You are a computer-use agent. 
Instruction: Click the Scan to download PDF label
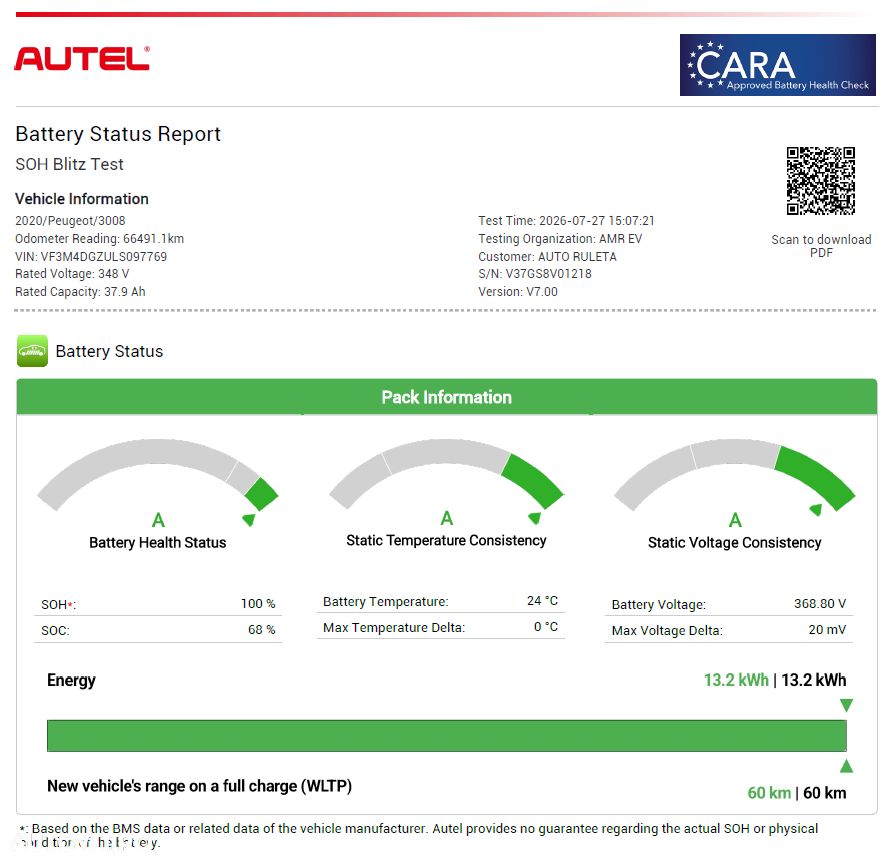(x=821, y=246)
